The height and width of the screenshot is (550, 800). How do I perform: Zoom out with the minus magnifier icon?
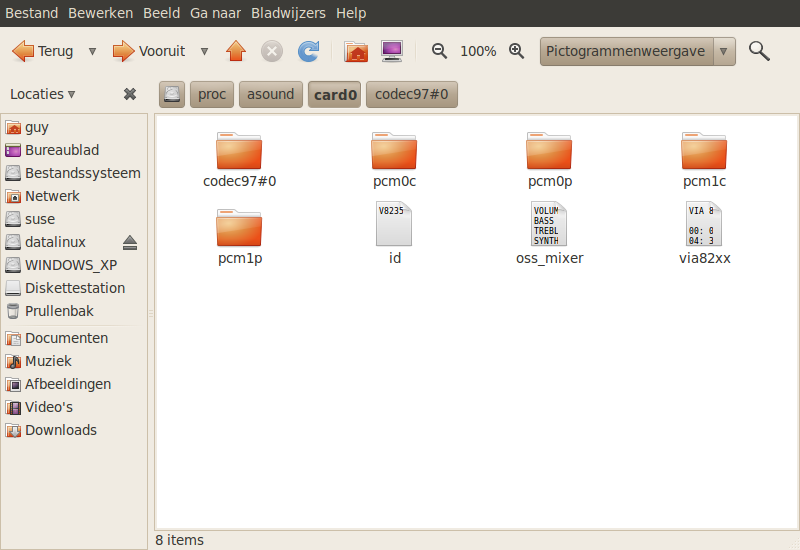(439, 51)
